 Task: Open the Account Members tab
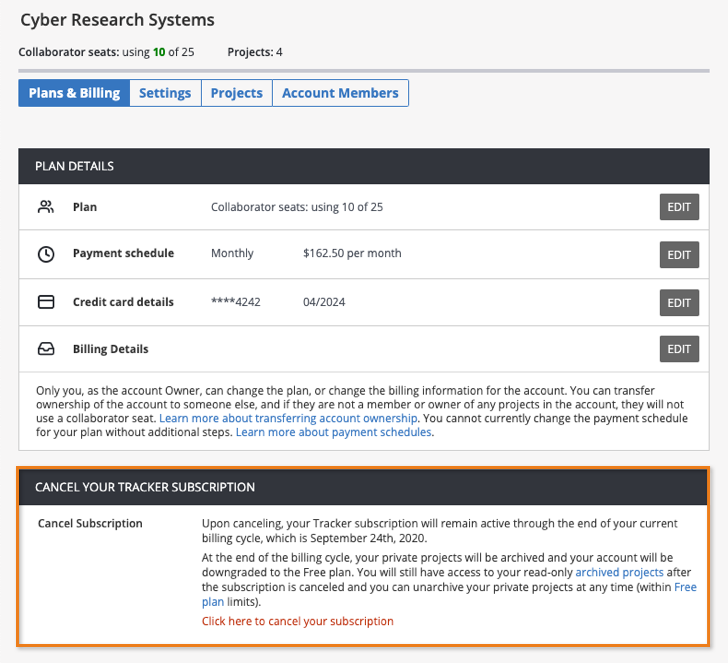pos(340,93)
